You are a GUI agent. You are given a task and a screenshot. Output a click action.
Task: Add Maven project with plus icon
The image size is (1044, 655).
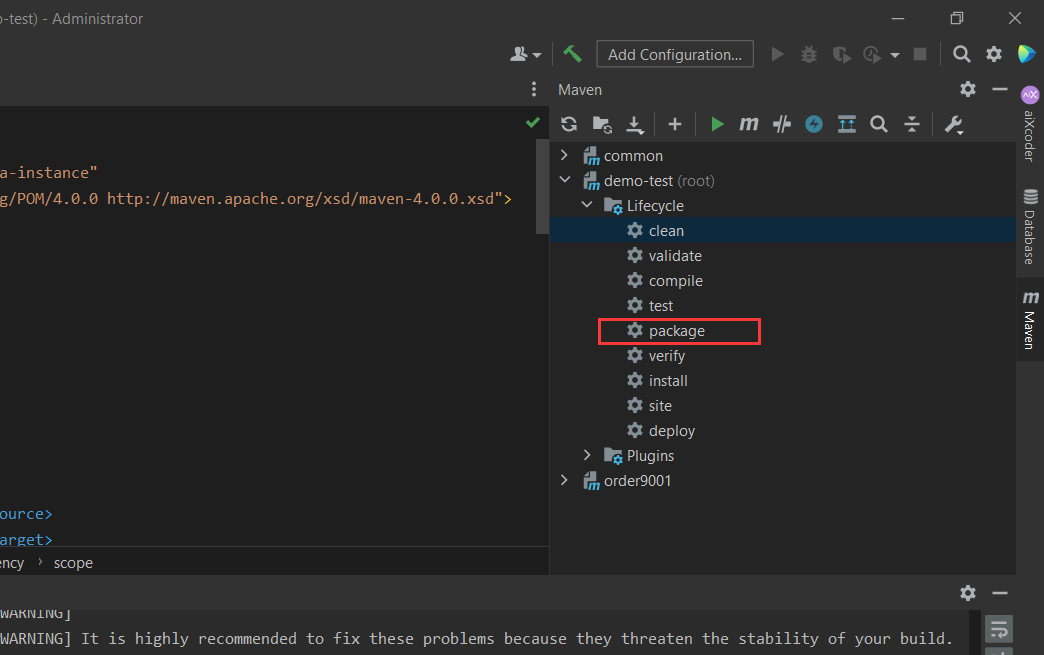(x=674, y=124)
